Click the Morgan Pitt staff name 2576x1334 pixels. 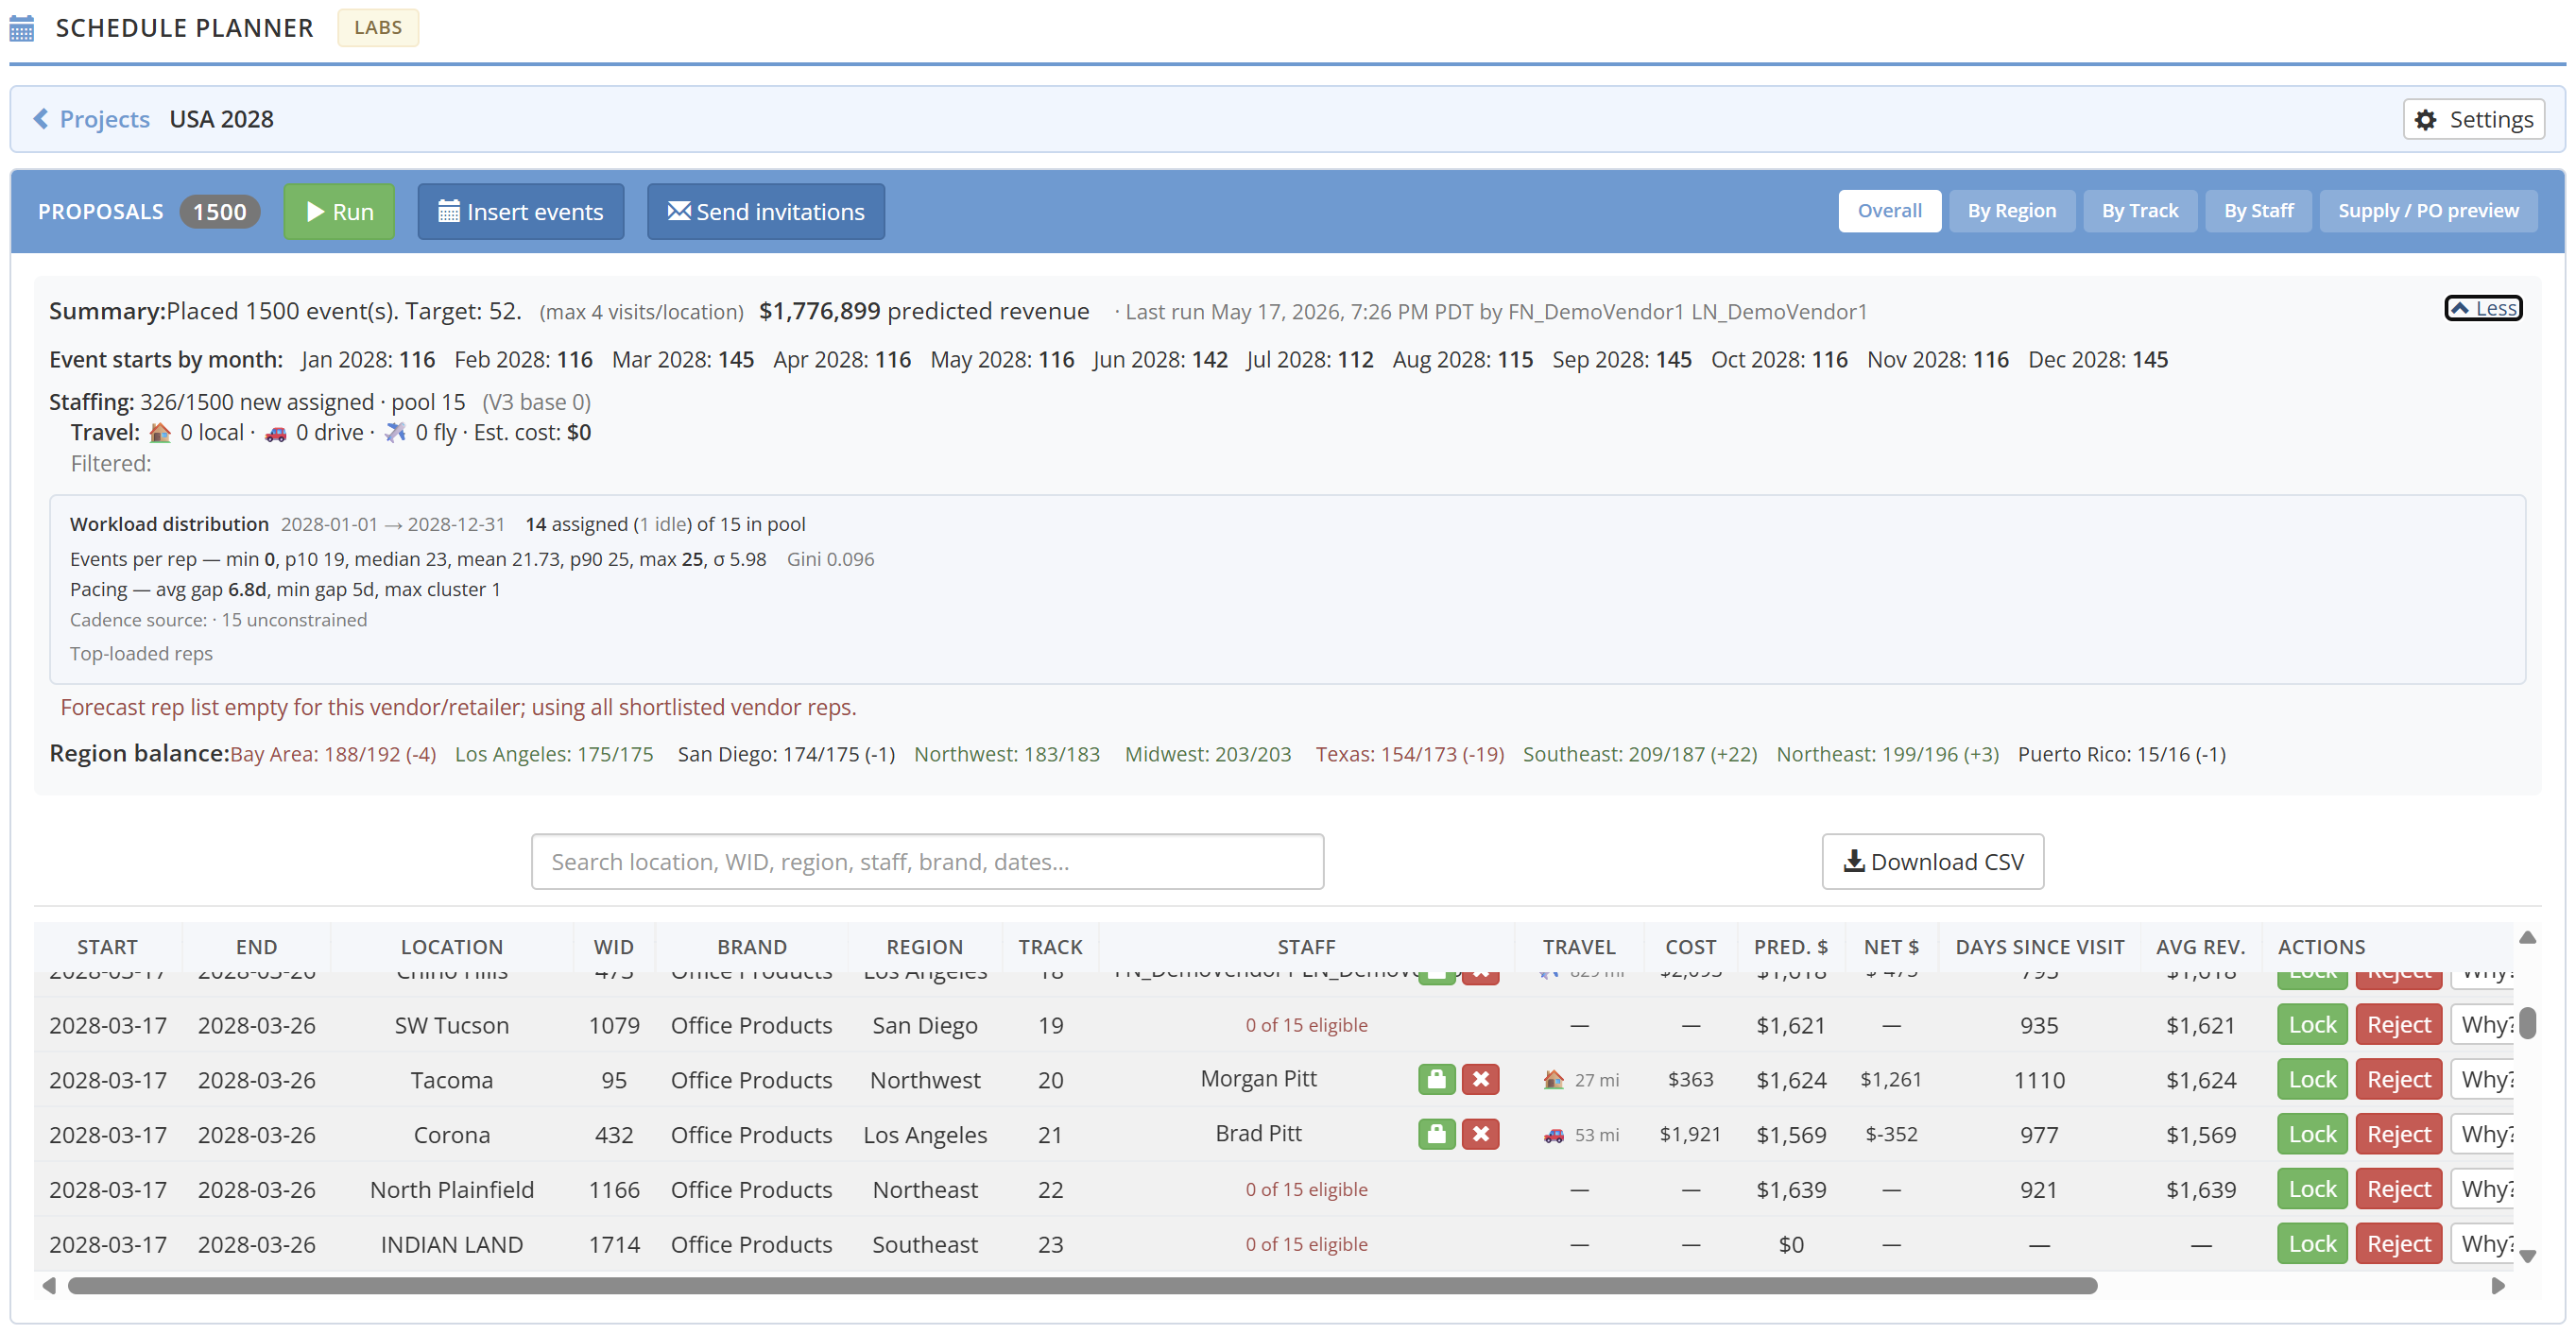coord(1258,1078)
